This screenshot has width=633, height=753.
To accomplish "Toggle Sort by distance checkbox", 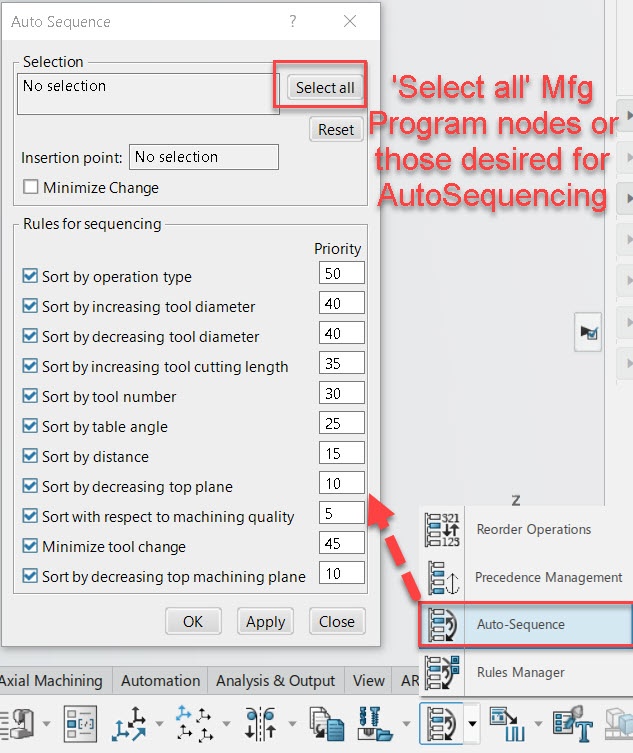I will click(x=30, y=456).
